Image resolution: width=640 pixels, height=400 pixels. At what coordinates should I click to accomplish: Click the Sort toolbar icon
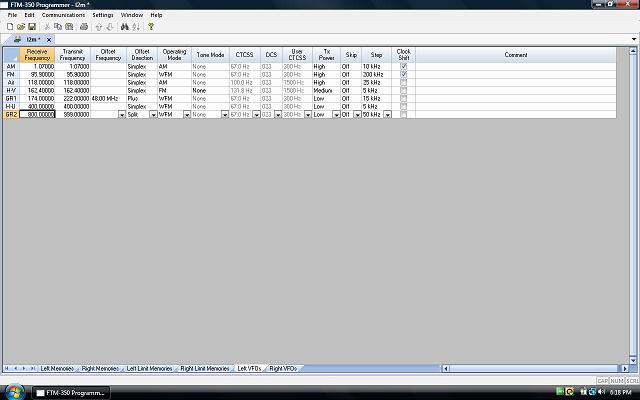pos(137,27)
